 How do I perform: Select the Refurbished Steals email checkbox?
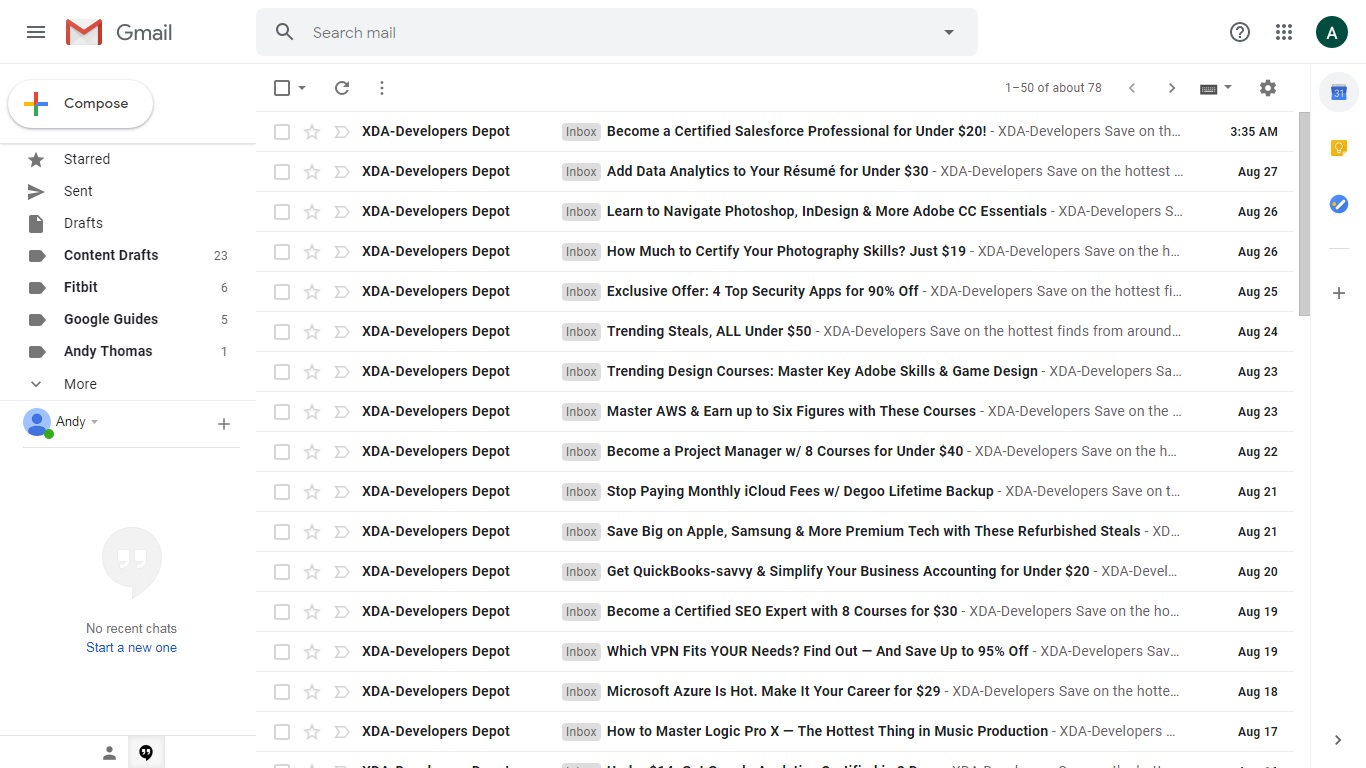coord(282,531)
